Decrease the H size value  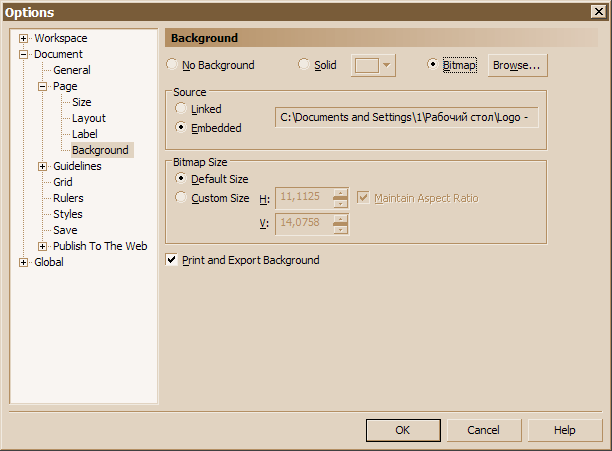(340, 203)
